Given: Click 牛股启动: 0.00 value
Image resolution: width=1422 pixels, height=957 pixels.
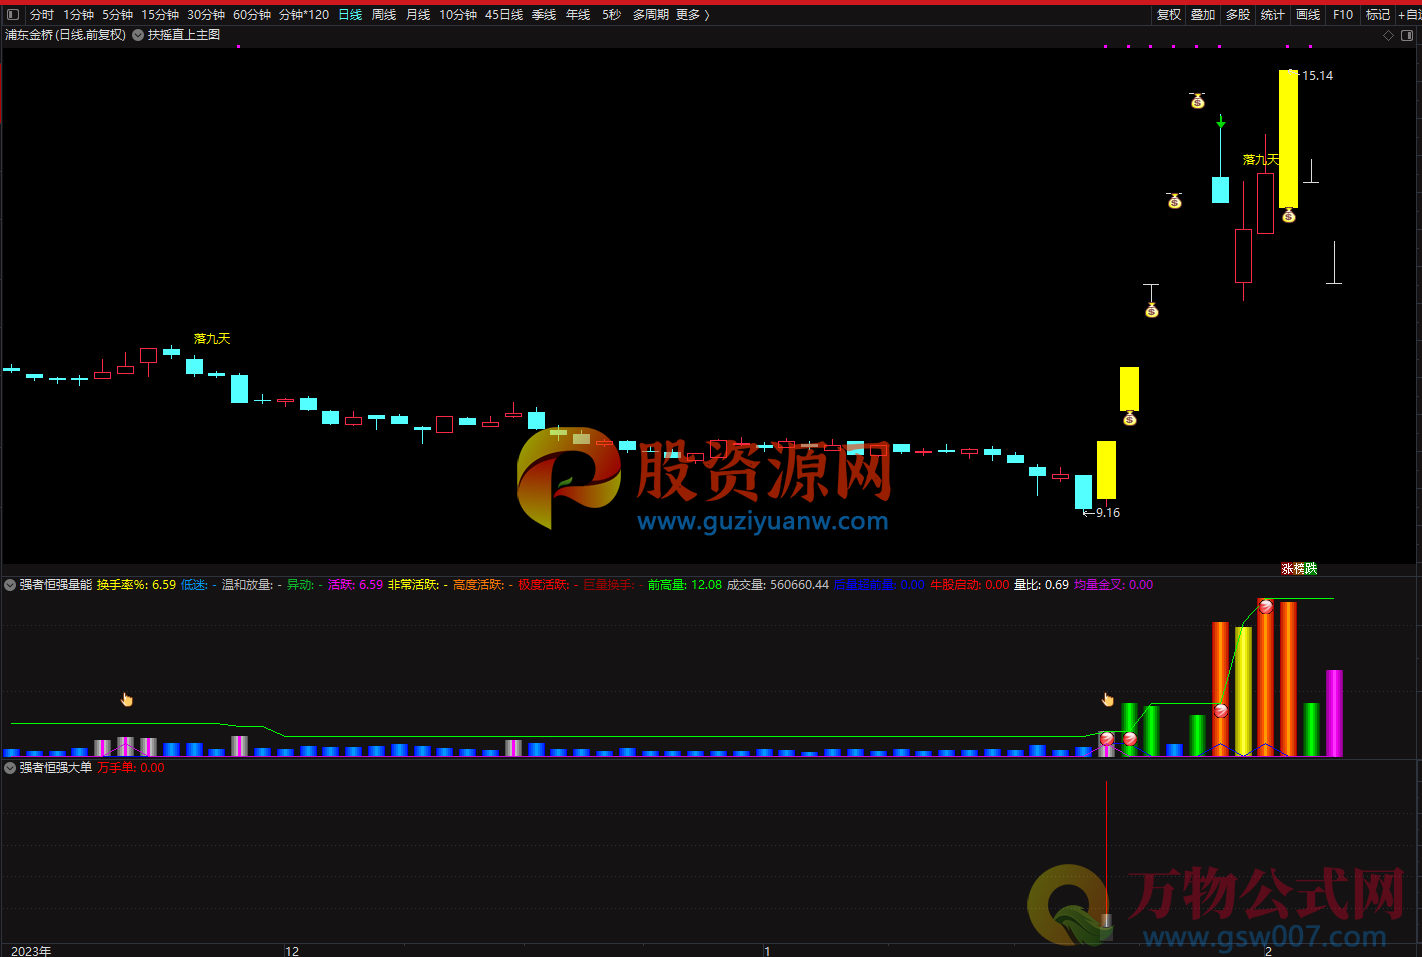Looking at the screenshot, I should (969, 585).
